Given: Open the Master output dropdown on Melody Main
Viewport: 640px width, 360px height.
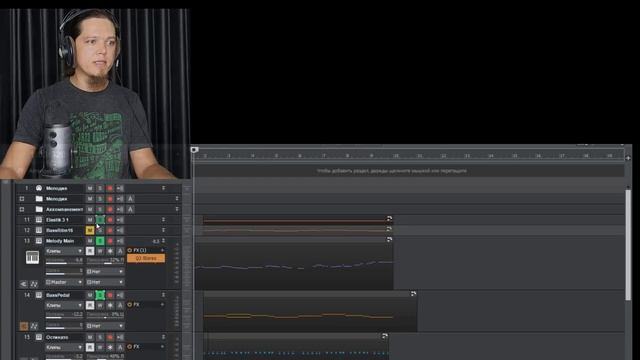Looking at the screenshot, I should pyautogui.click(x=64, y=282).
